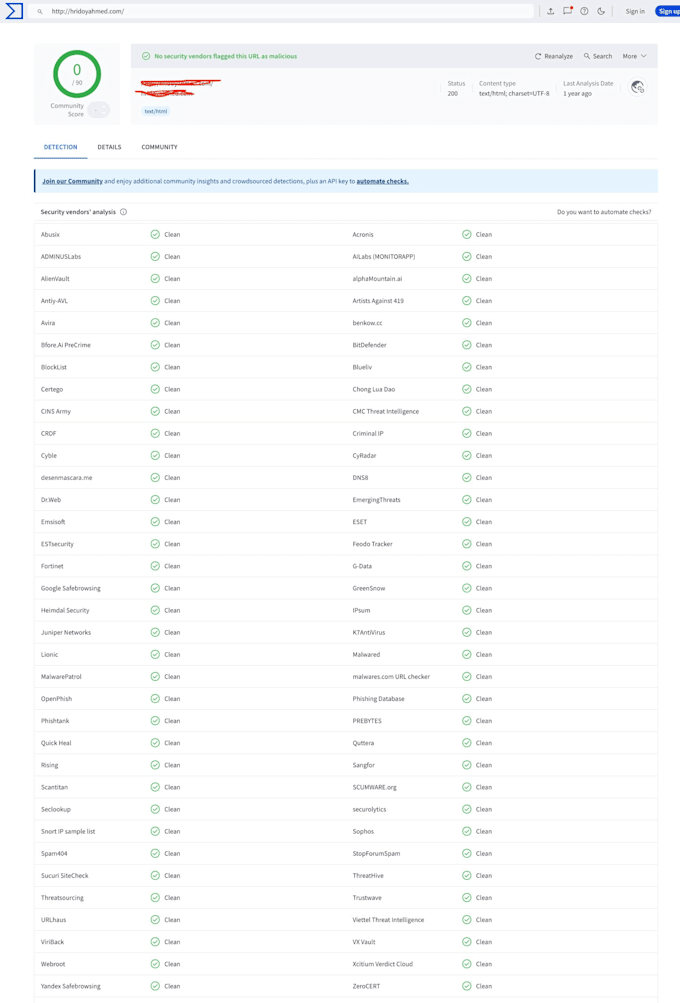Screen dimensions: 680x1003
Task: Click the clean check icon for Avira
Action: [155, 323]
